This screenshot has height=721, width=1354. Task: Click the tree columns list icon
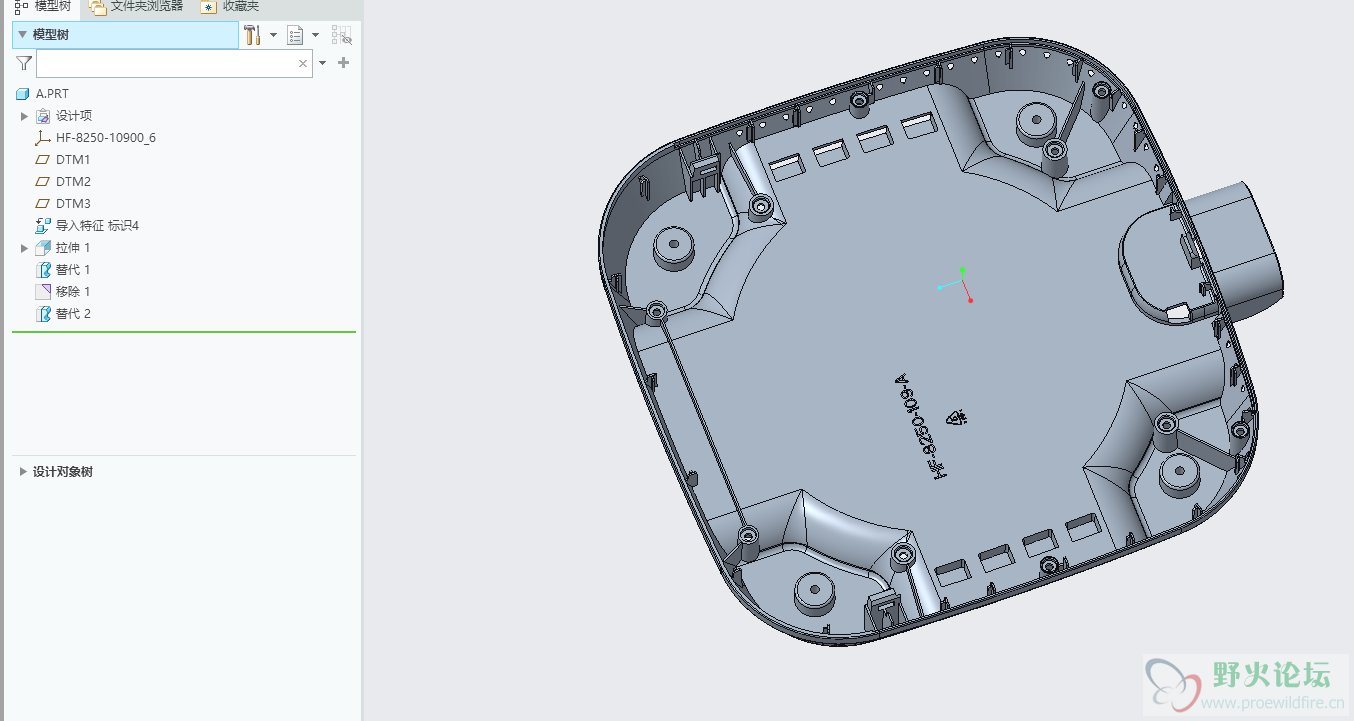click(295, 35)
